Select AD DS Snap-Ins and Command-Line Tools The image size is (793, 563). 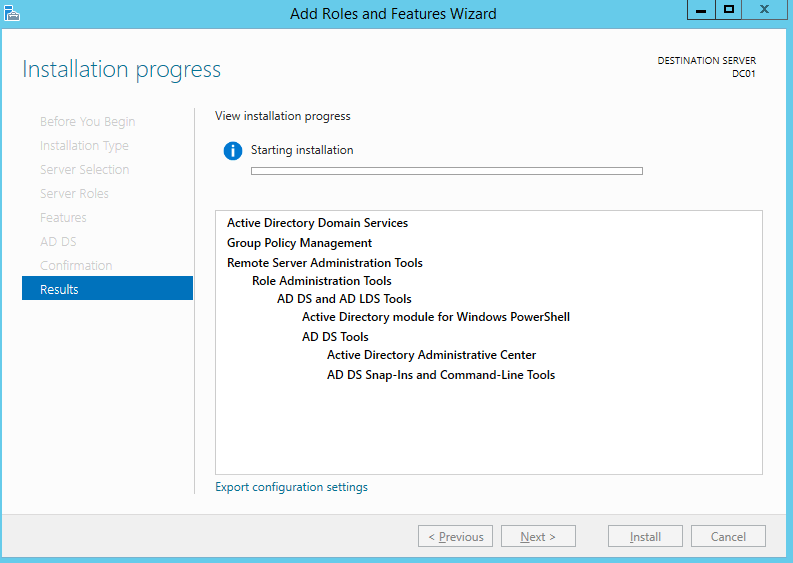pos(441,375)
